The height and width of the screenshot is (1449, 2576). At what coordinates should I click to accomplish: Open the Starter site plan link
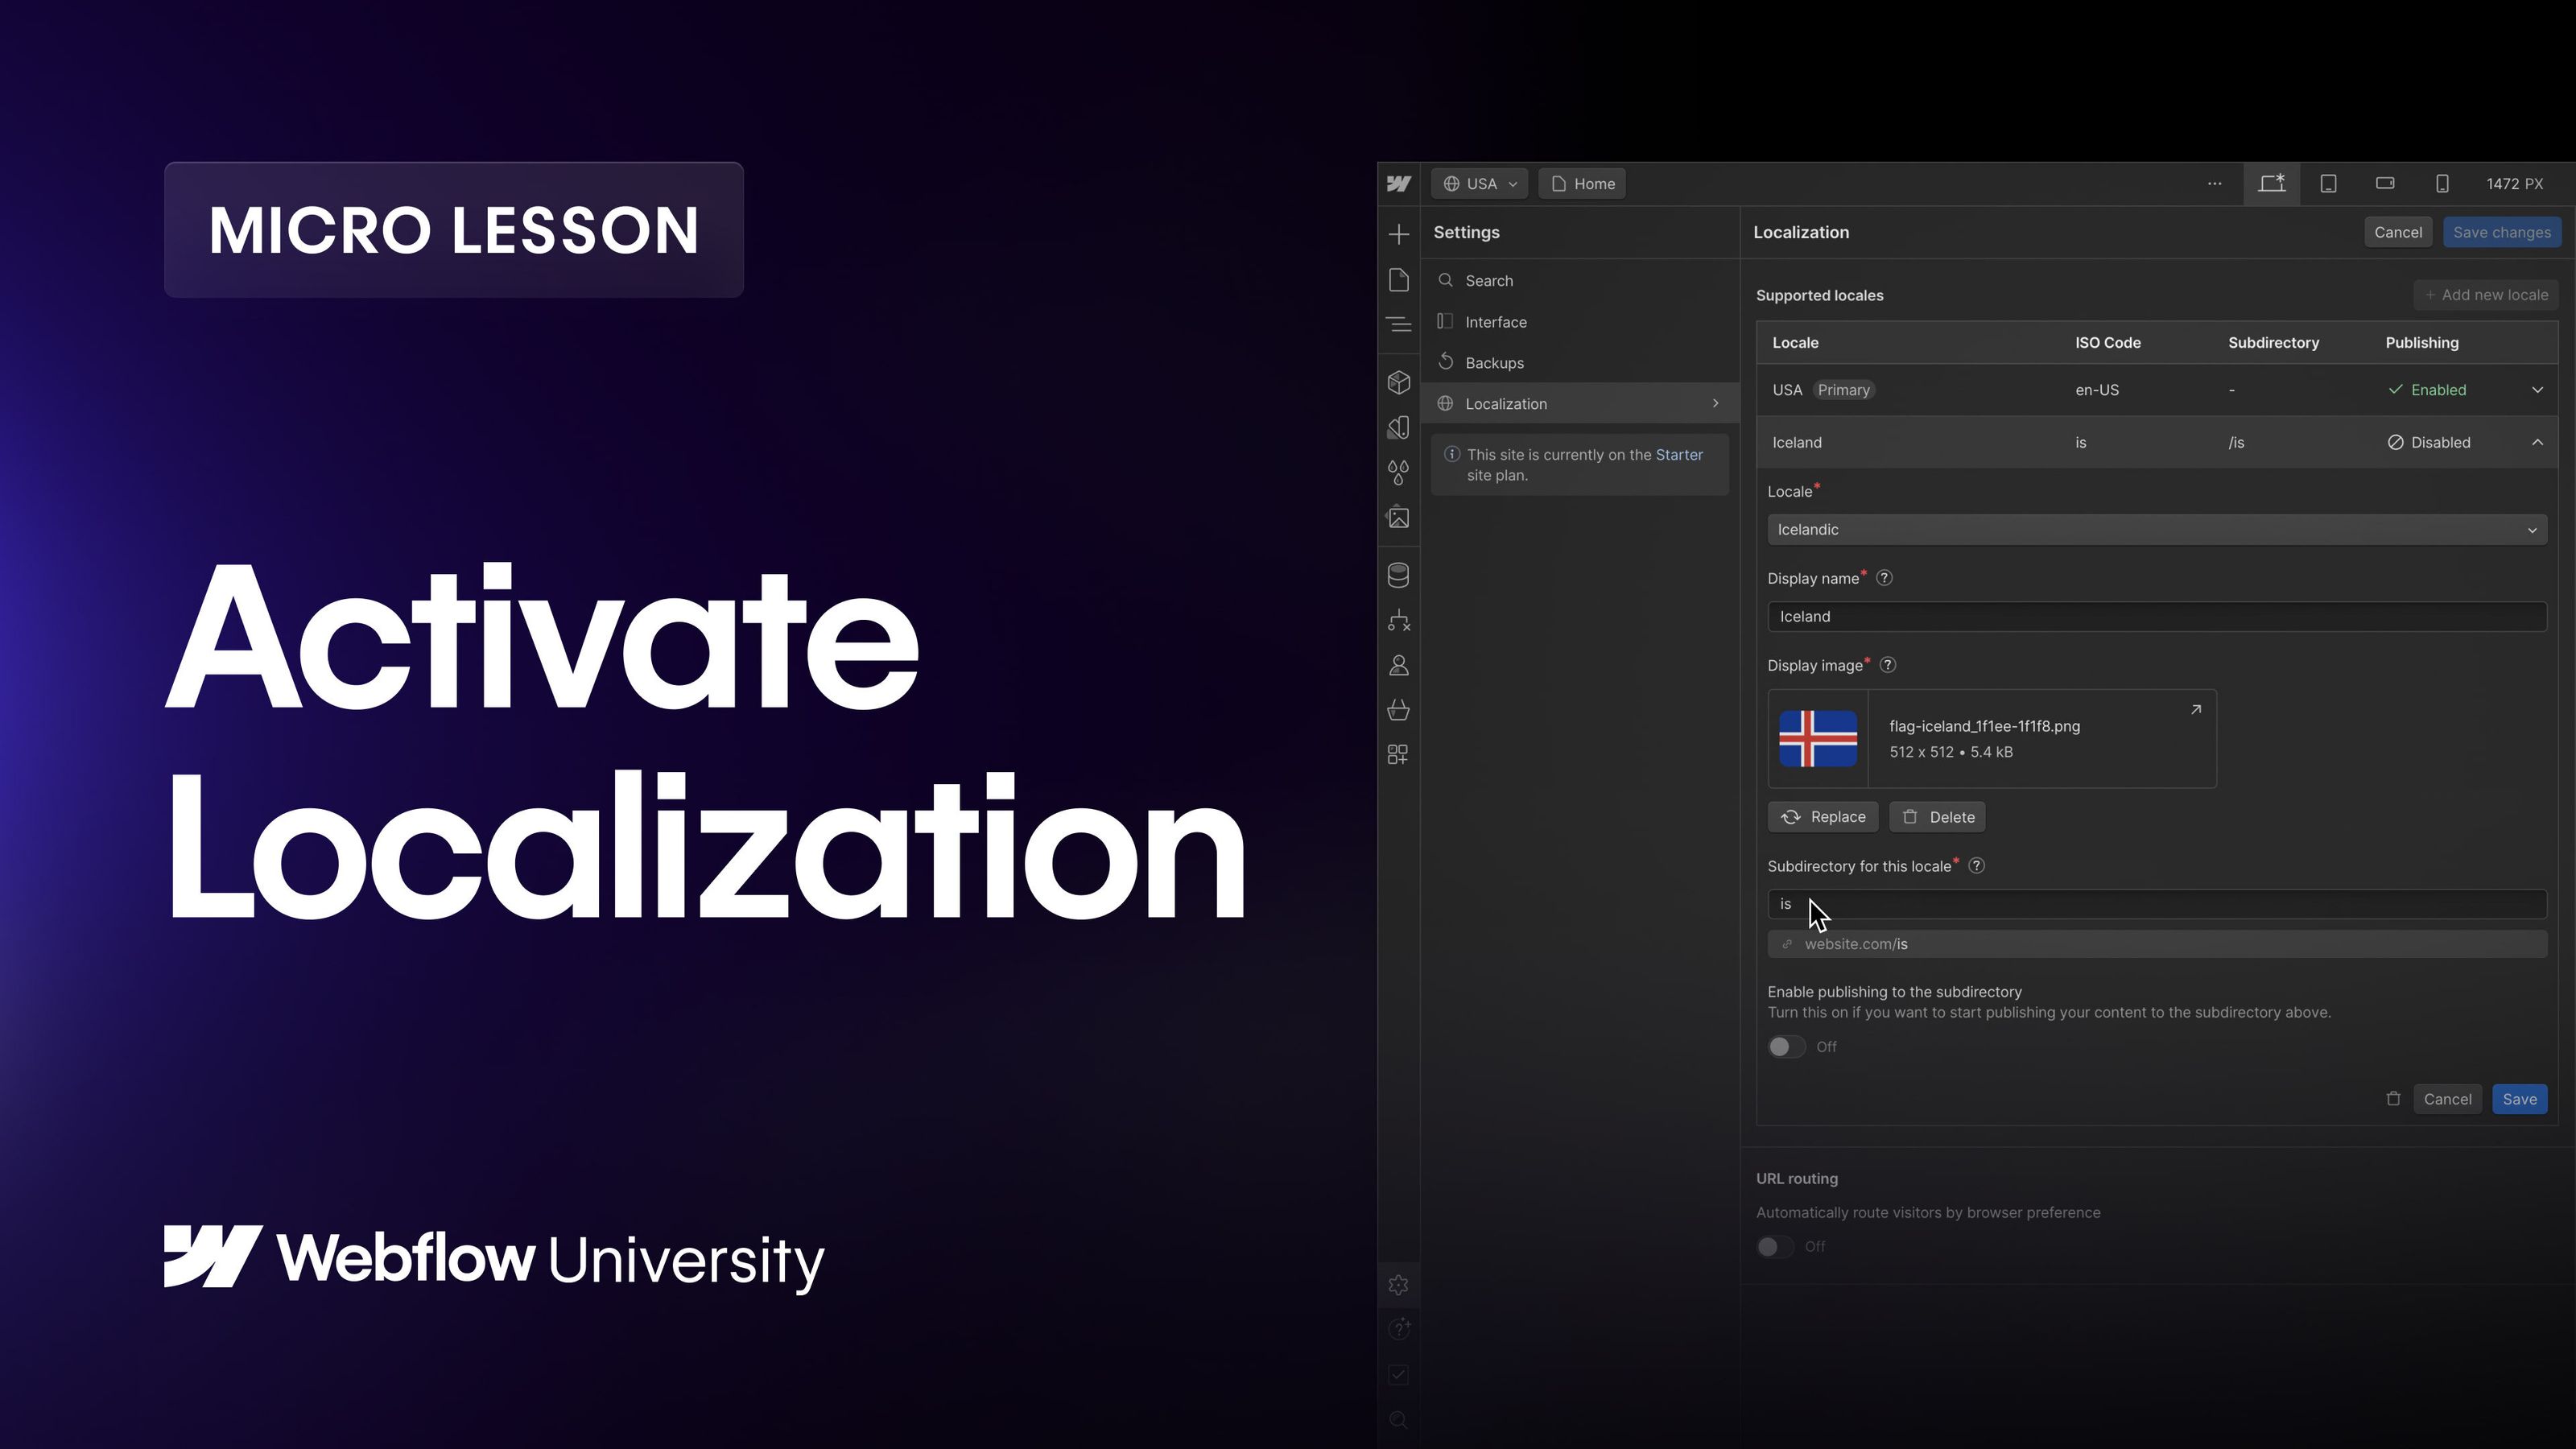[x=1680, y=454]
